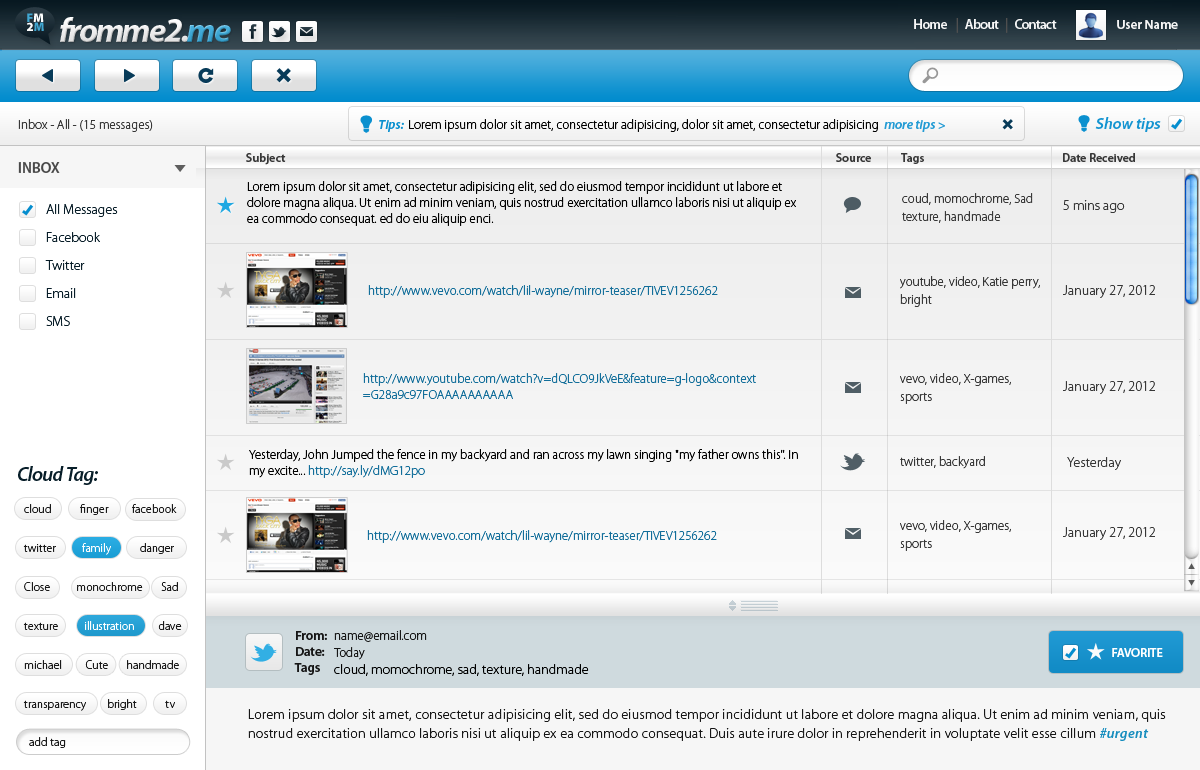Screen dimensions: 1200x770
Task: Click the back arrow navigation button
Action: click(x=47, y=75)
